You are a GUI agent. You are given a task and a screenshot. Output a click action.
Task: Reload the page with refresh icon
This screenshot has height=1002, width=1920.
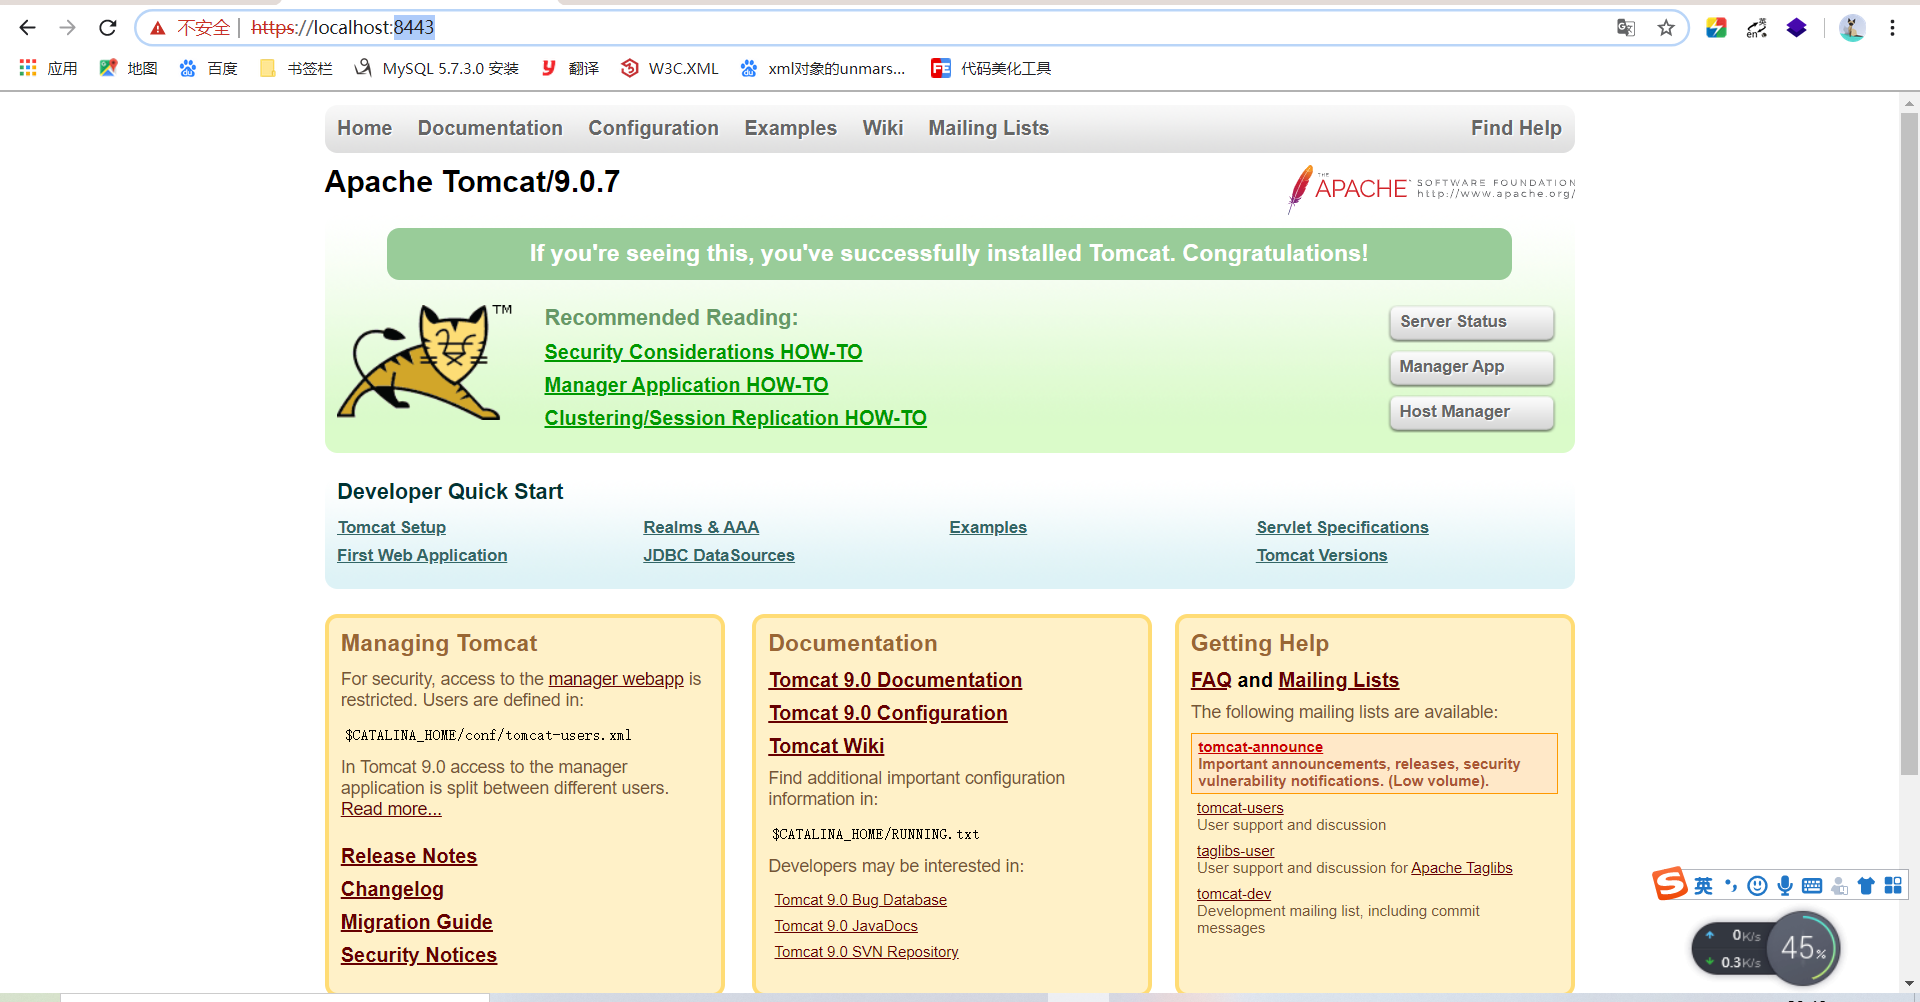click(108, 28)
